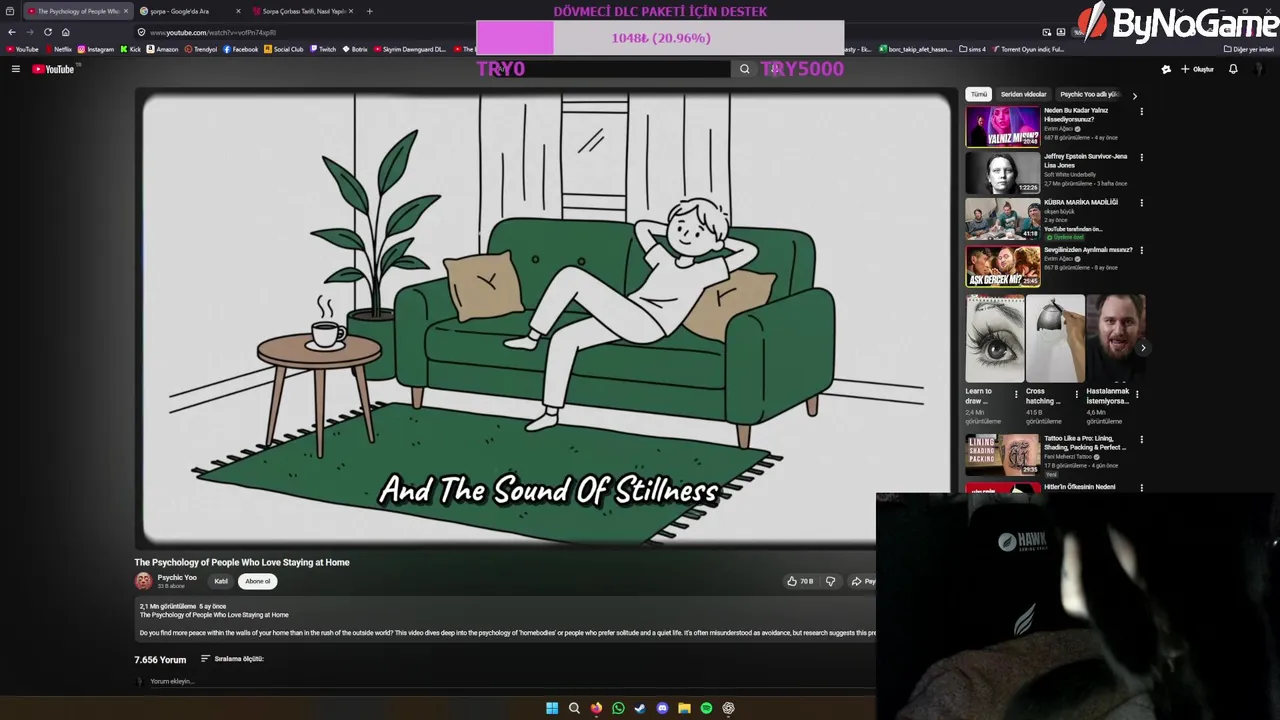This screenshot has height=720, width=1280.
Task: Dislike the video with thumbs down
Action: [x=830, y=581]
